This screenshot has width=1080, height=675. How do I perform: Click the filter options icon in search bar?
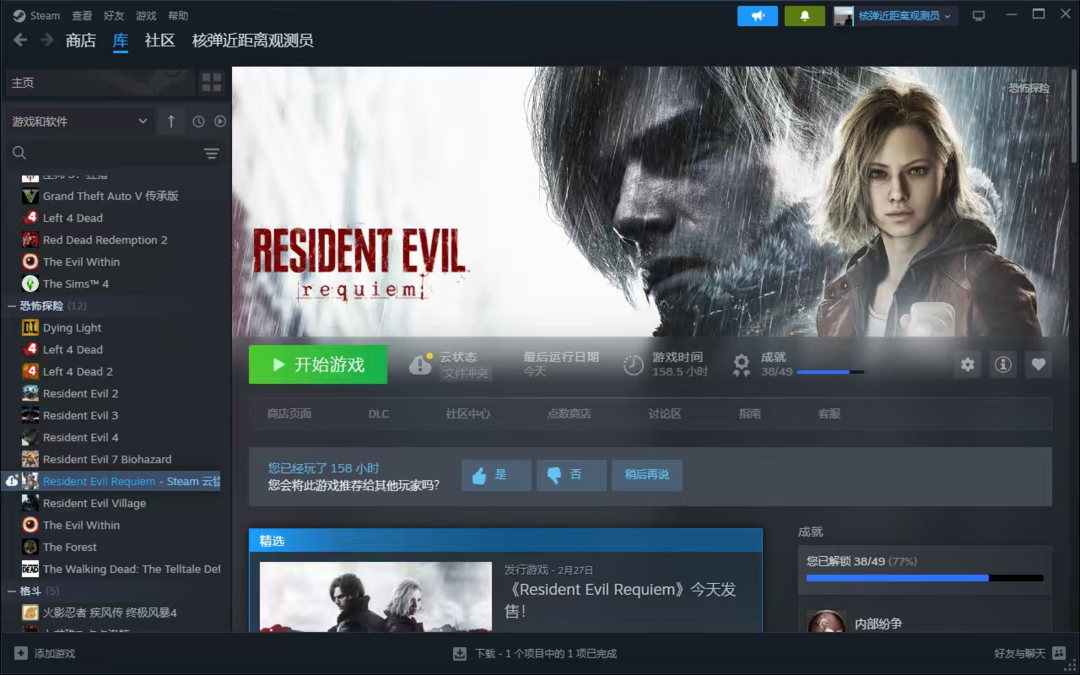pos(211,153)
